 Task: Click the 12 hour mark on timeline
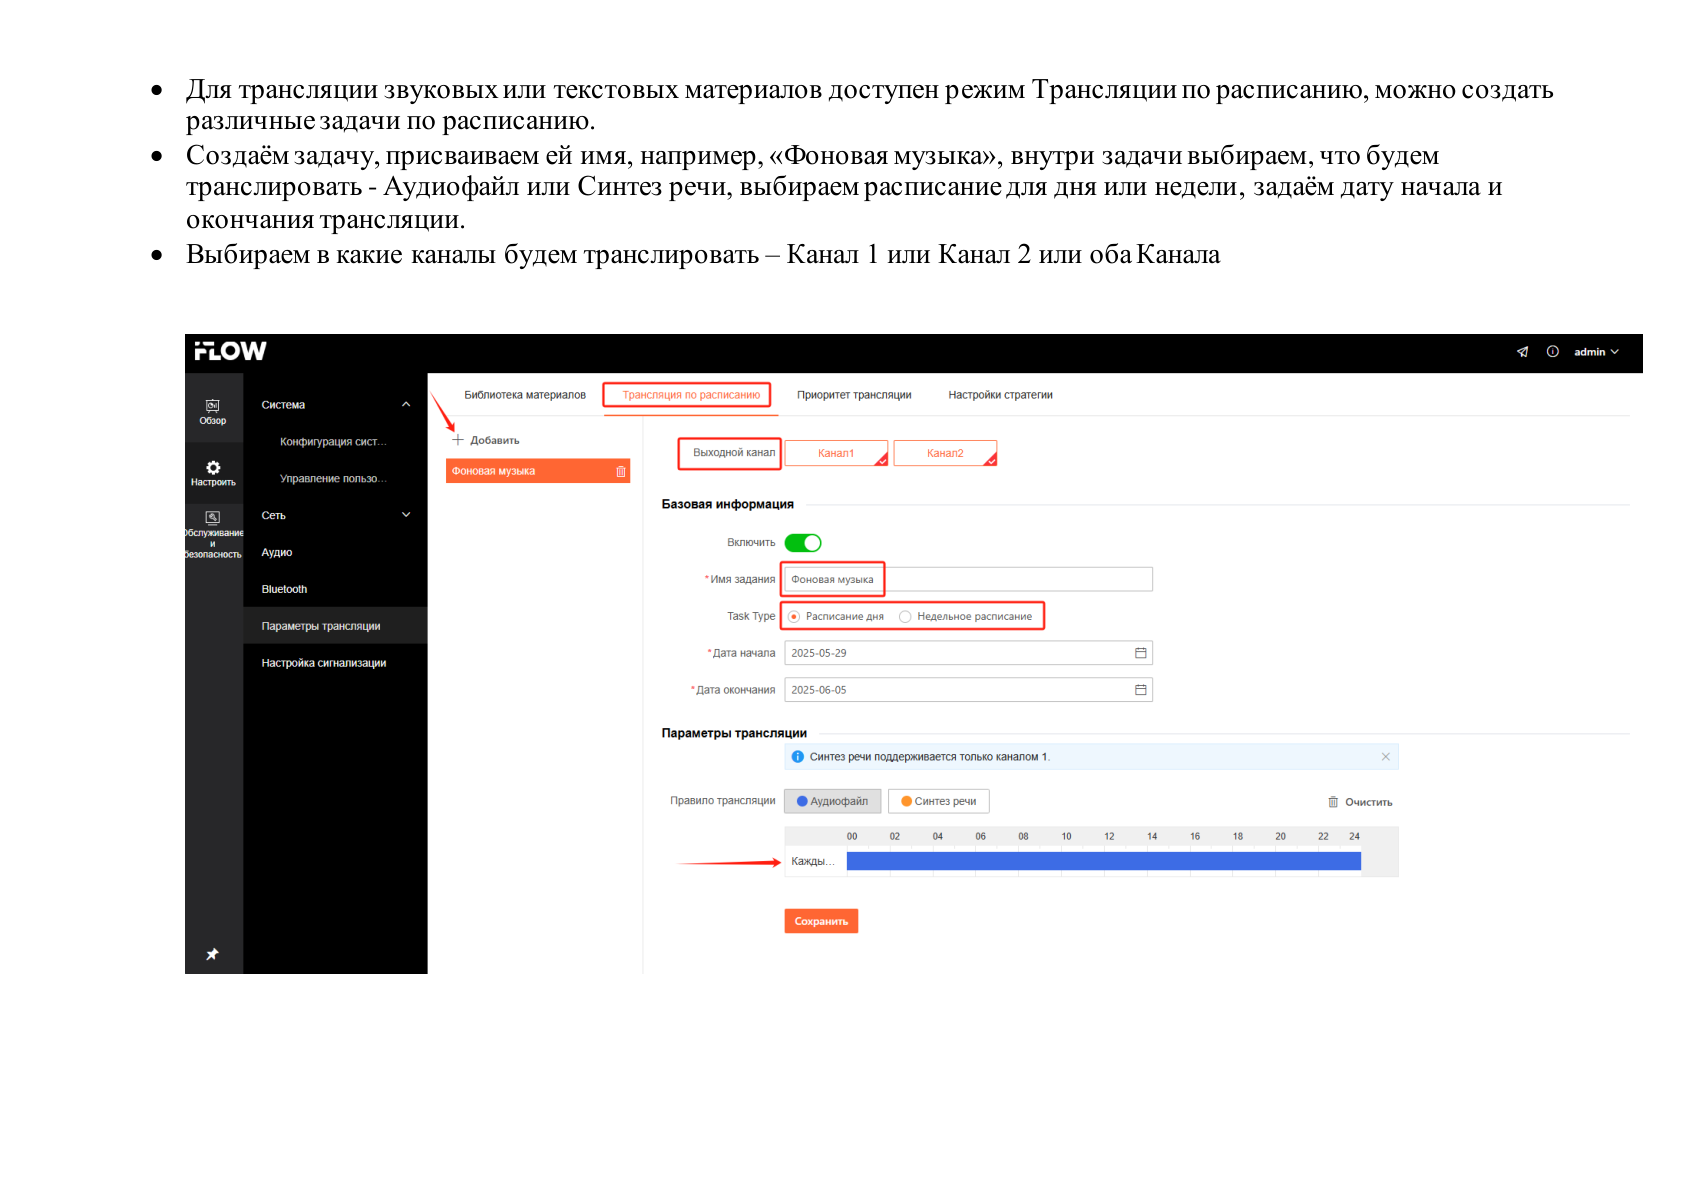1109,836
